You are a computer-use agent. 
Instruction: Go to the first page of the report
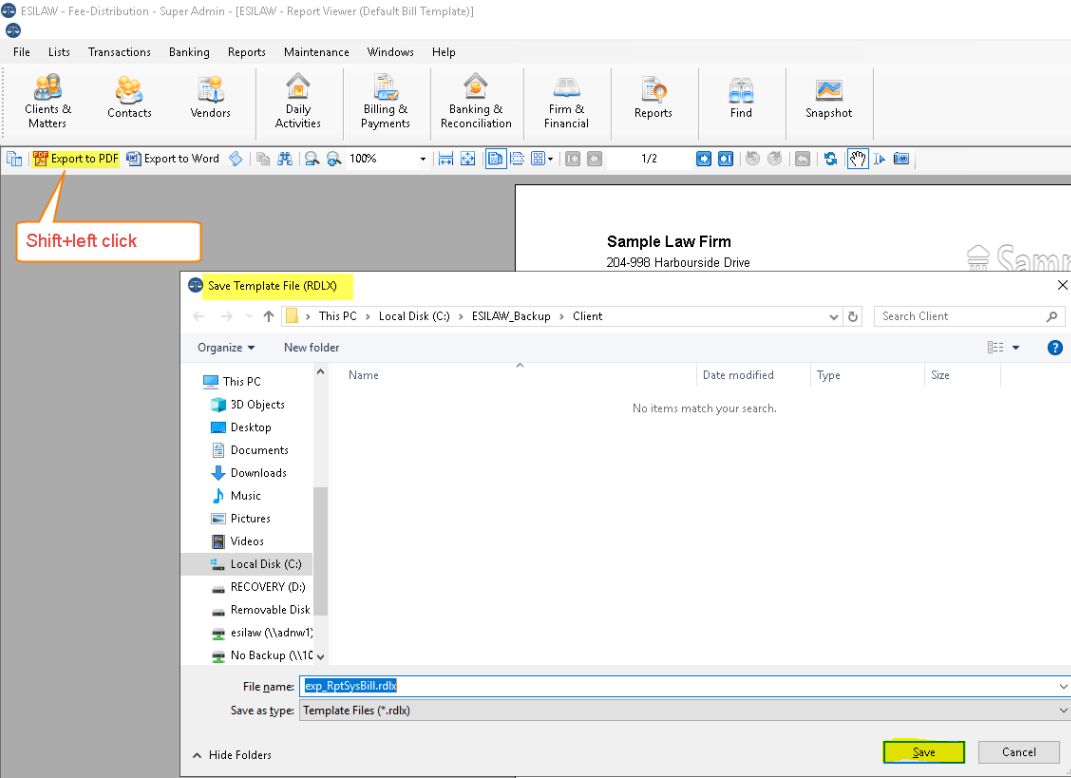(572, 158)
